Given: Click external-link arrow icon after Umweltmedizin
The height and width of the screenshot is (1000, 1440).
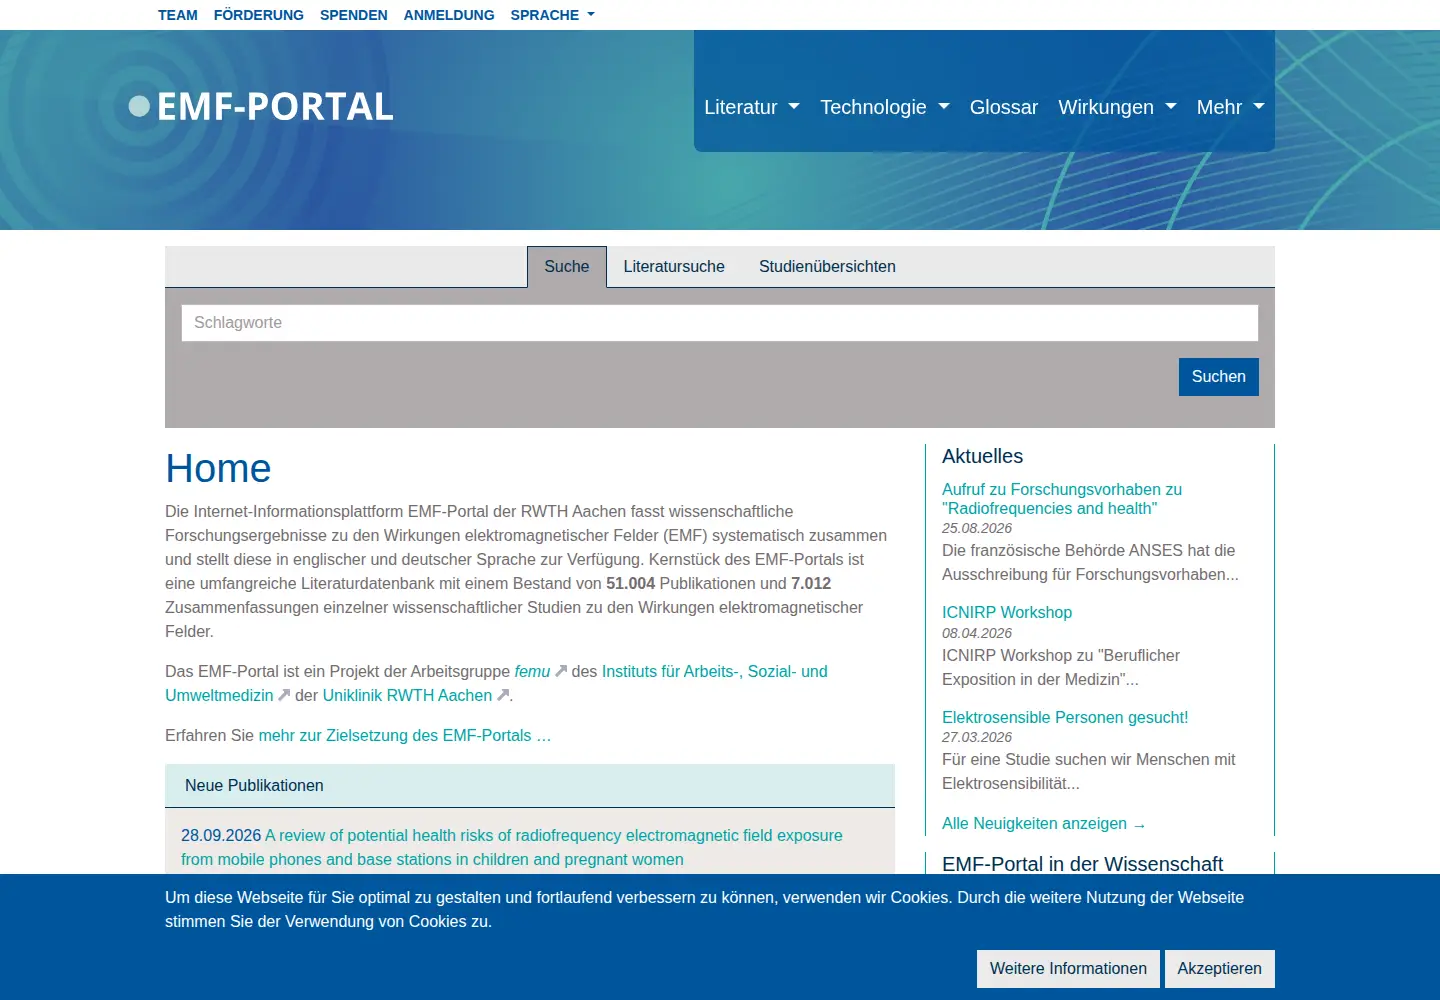Looking at the screenshot, I should coord(284,695).
